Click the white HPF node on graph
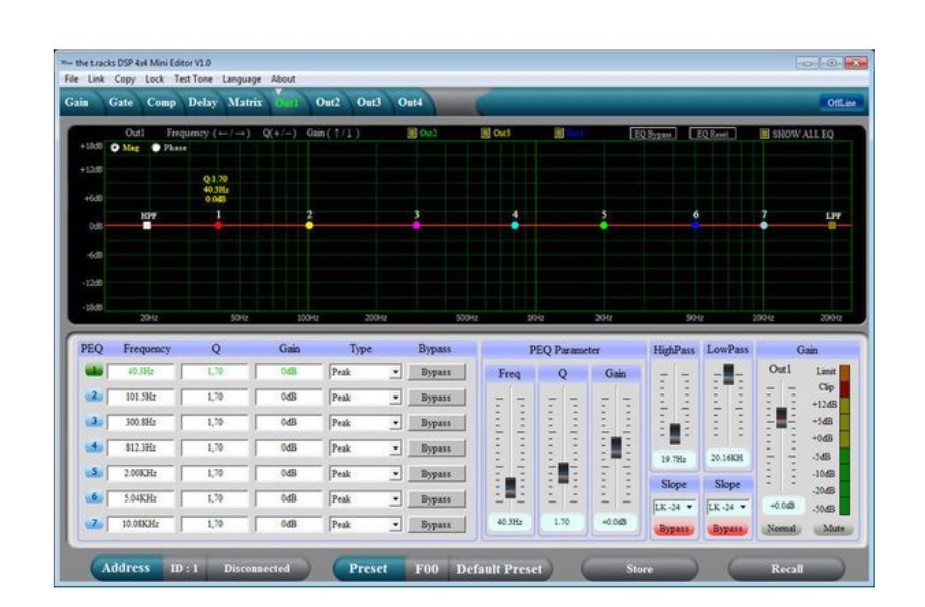 [x=148, y=226]
